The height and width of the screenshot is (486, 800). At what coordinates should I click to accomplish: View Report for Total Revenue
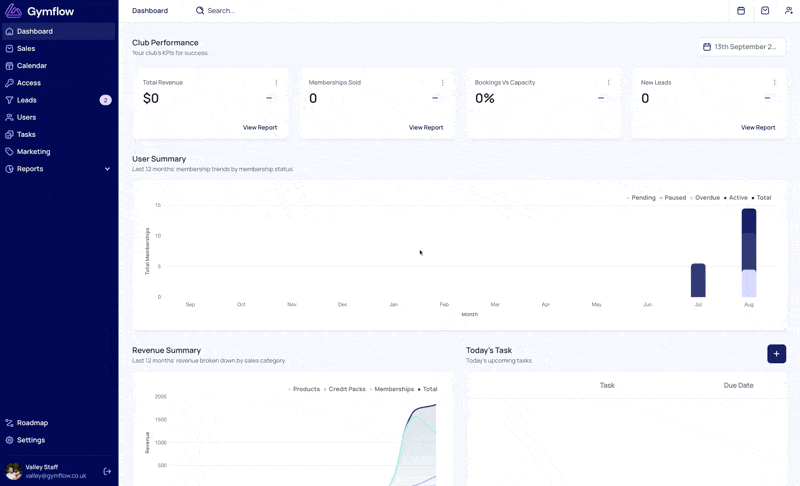[260, 127]
